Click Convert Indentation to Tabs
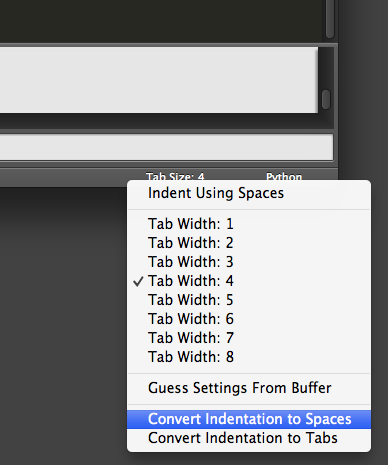Viewport: 388px width, 465px height. point(249,438)
